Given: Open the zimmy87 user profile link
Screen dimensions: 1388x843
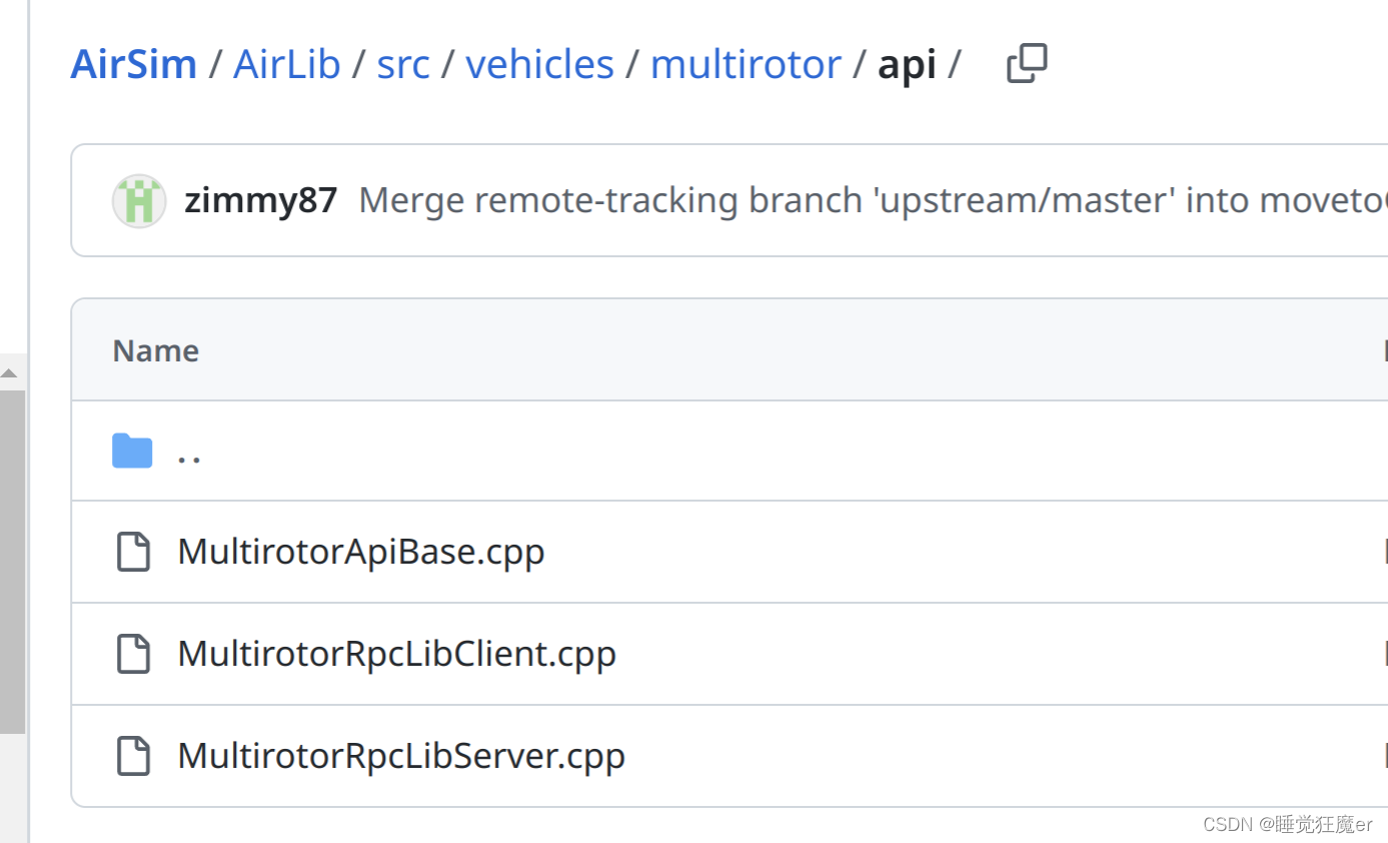Looking at the screenshot, I should click(x=261, y=200).
